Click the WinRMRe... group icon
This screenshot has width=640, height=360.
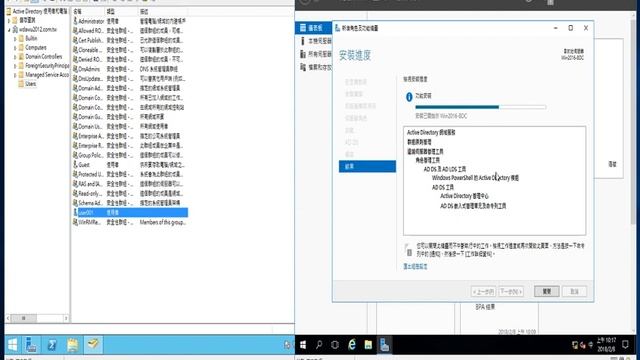(75, 222)
